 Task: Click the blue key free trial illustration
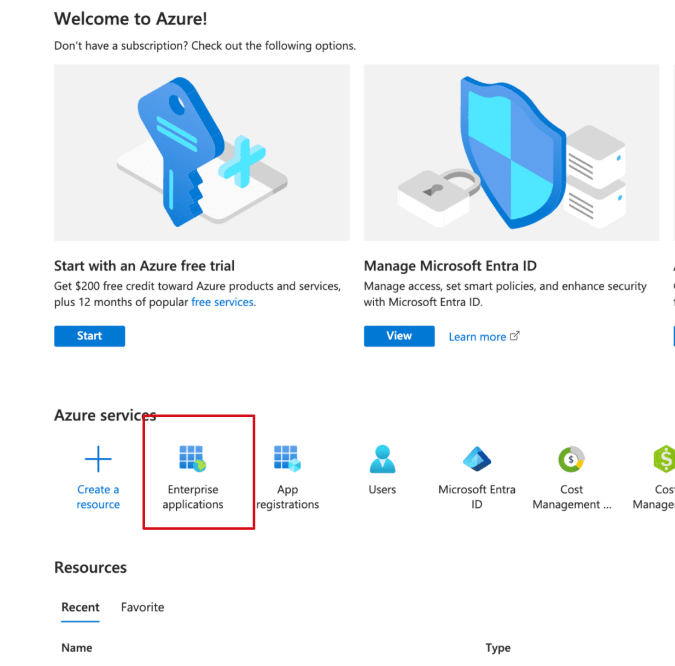[x=202, y=152]
